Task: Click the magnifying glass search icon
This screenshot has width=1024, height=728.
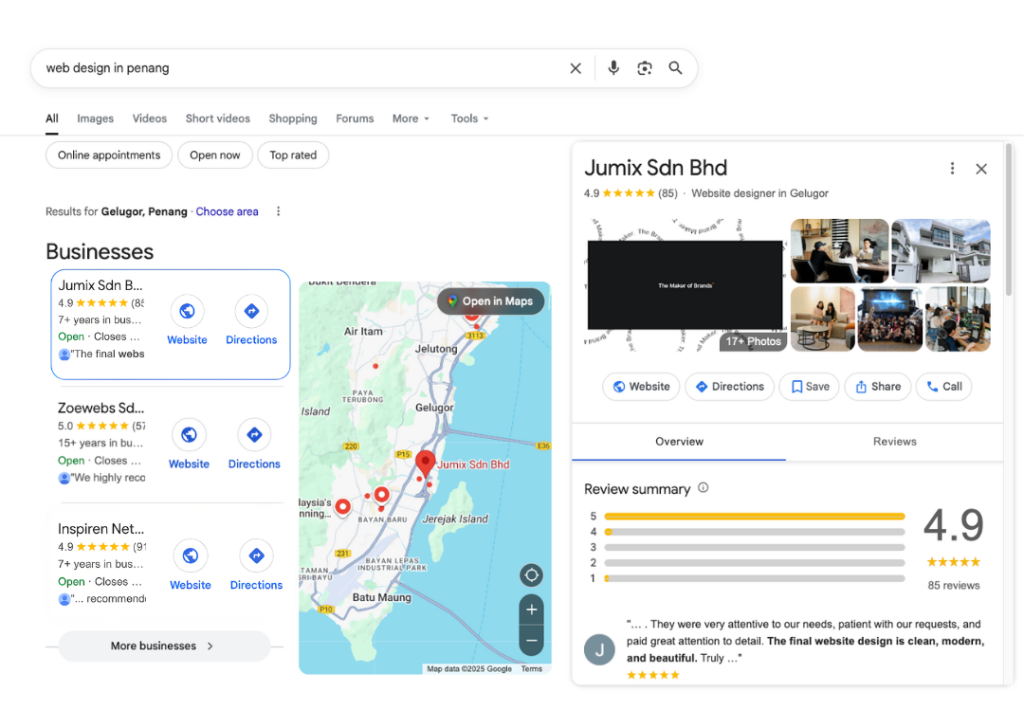Action: pyautogui.click(x=676, y=68)
